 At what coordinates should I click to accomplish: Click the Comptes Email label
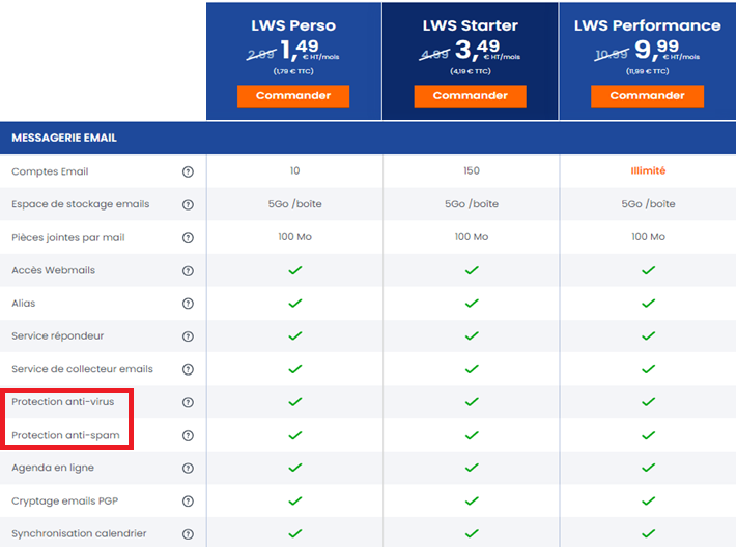coord(50,171)
